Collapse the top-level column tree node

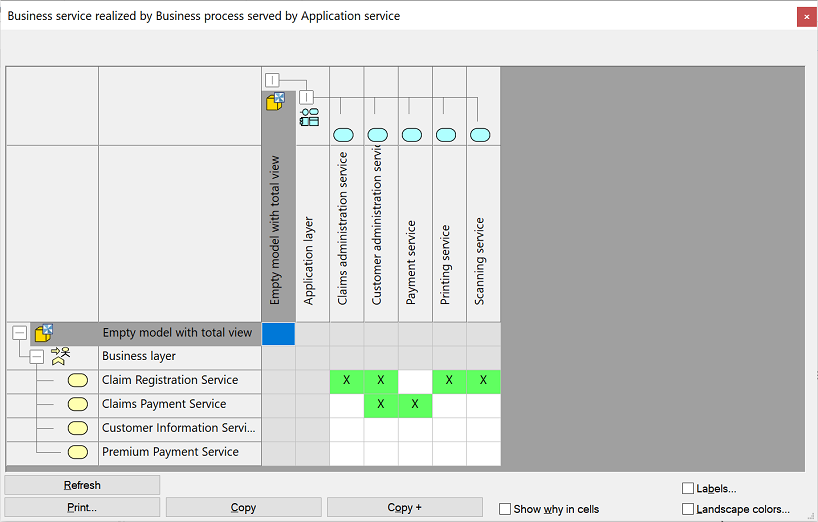[272, 80]
